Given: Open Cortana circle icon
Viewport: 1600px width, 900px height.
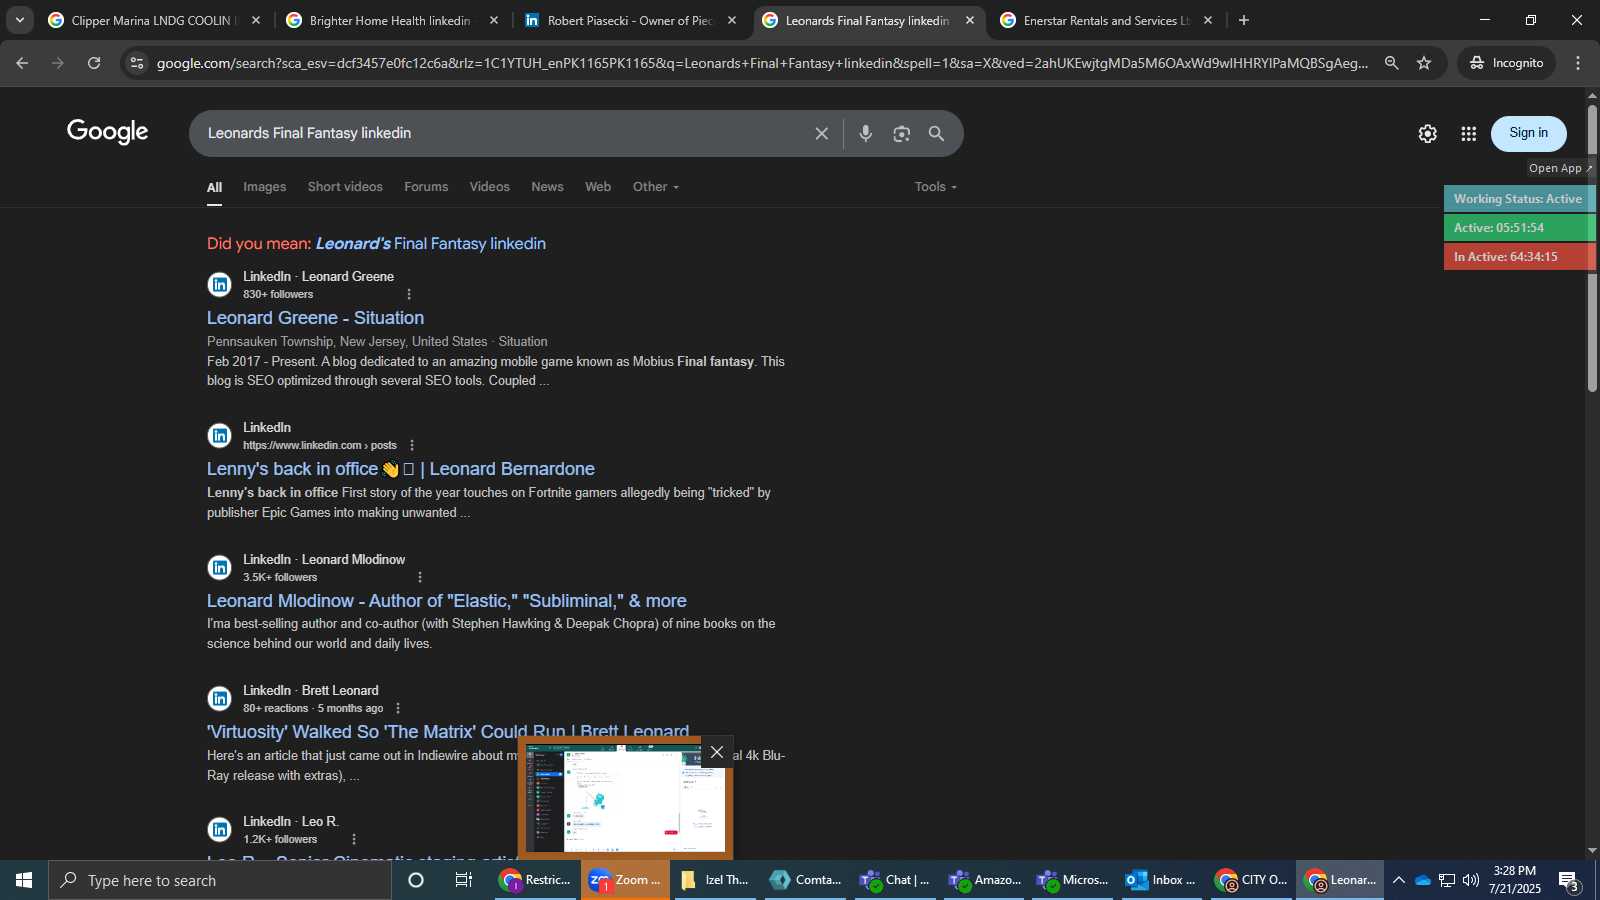Looking at the screenshot, I should click(x=416, y=880).
